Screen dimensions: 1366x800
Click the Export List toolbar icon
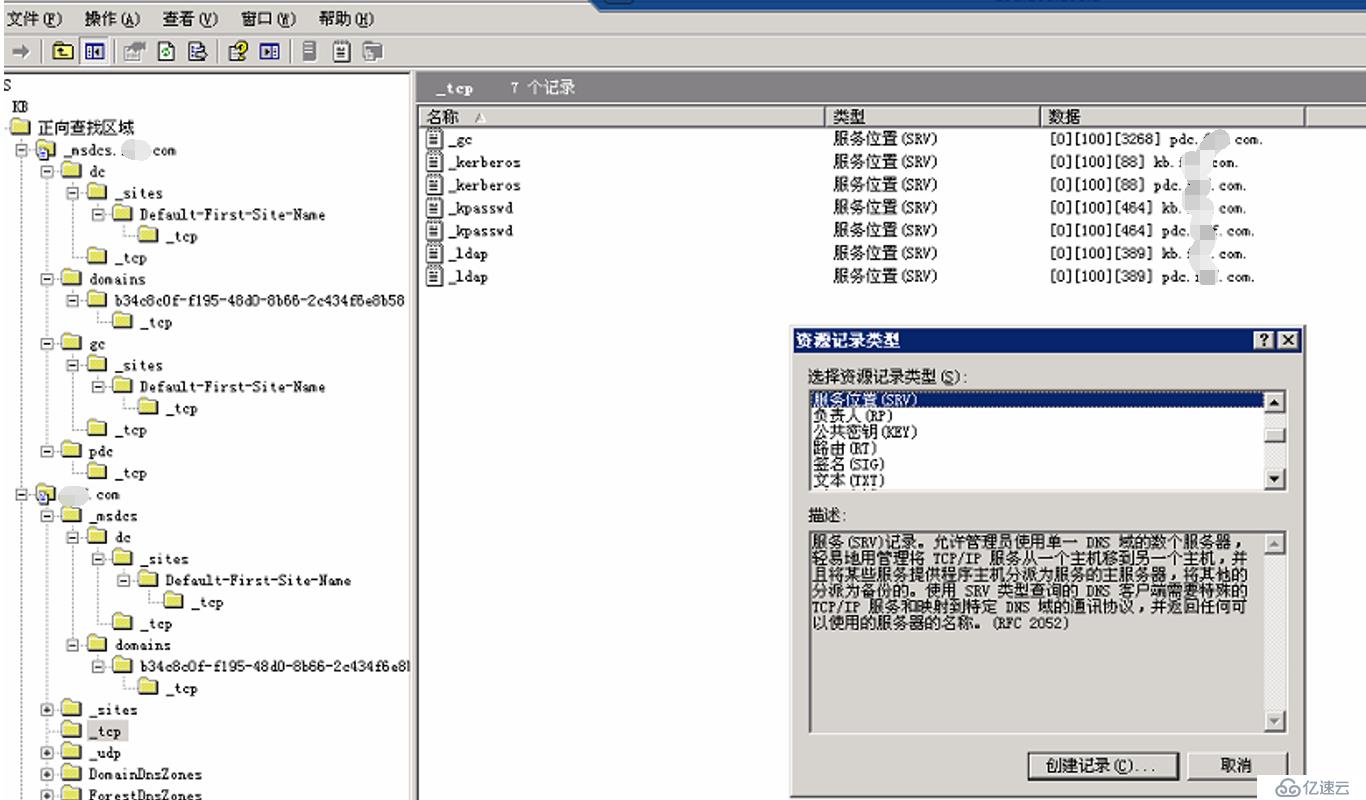click(198, 51)
